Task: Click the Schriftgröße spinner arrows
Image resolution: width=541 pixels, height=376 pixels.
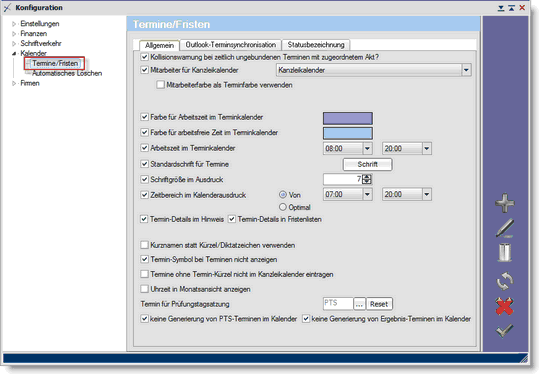Action: point(367,179)
